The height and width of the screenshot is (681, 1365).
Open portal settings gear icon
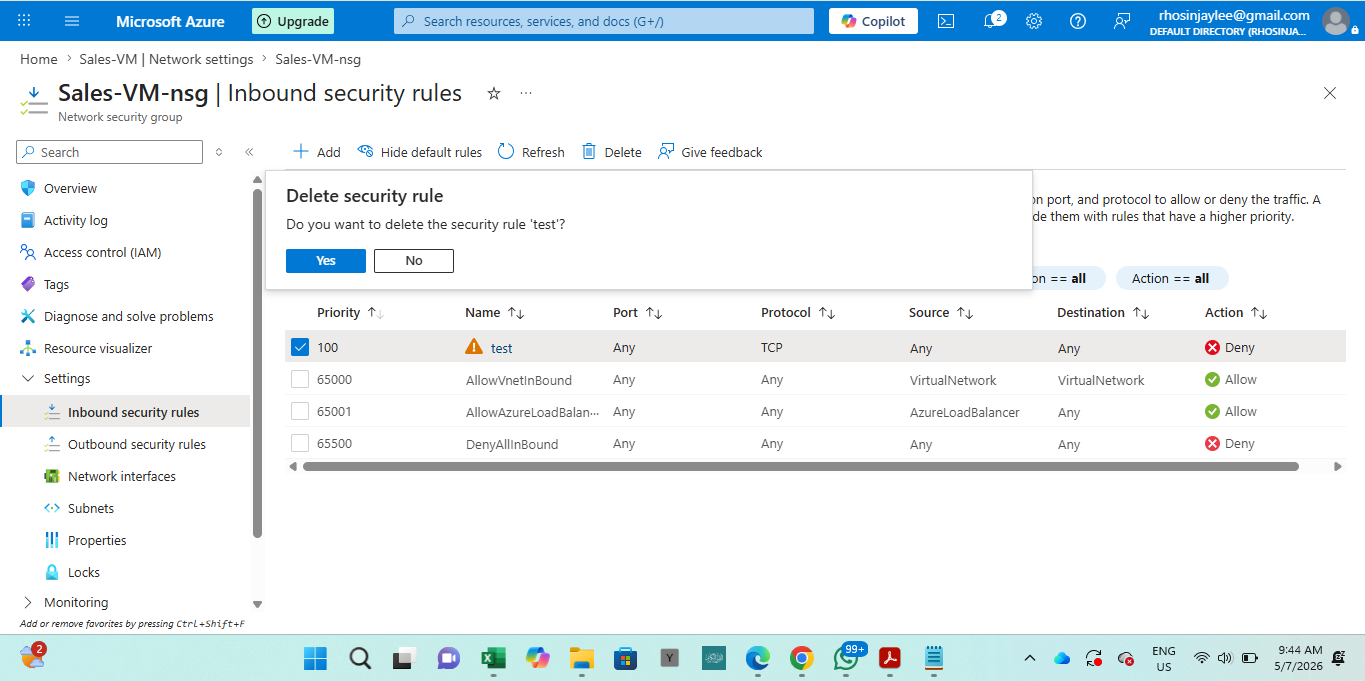(x=1034, y=21)
